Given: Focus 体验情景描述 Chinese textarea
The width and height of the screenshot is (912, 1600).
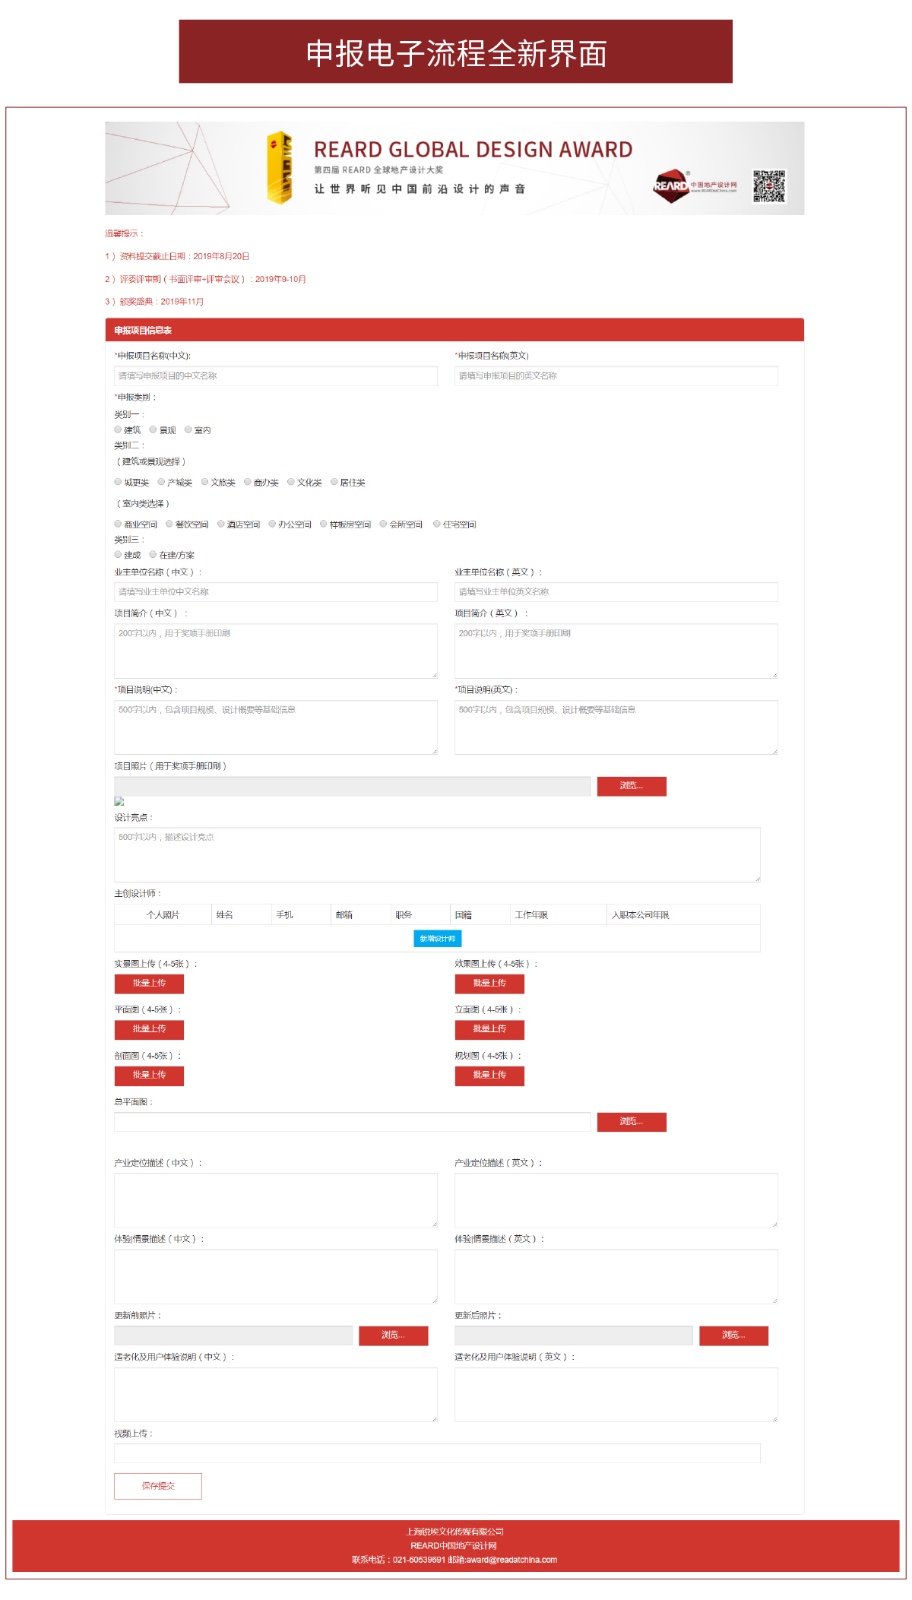Looking at the screenshot, I should (x=276, y=1277).
